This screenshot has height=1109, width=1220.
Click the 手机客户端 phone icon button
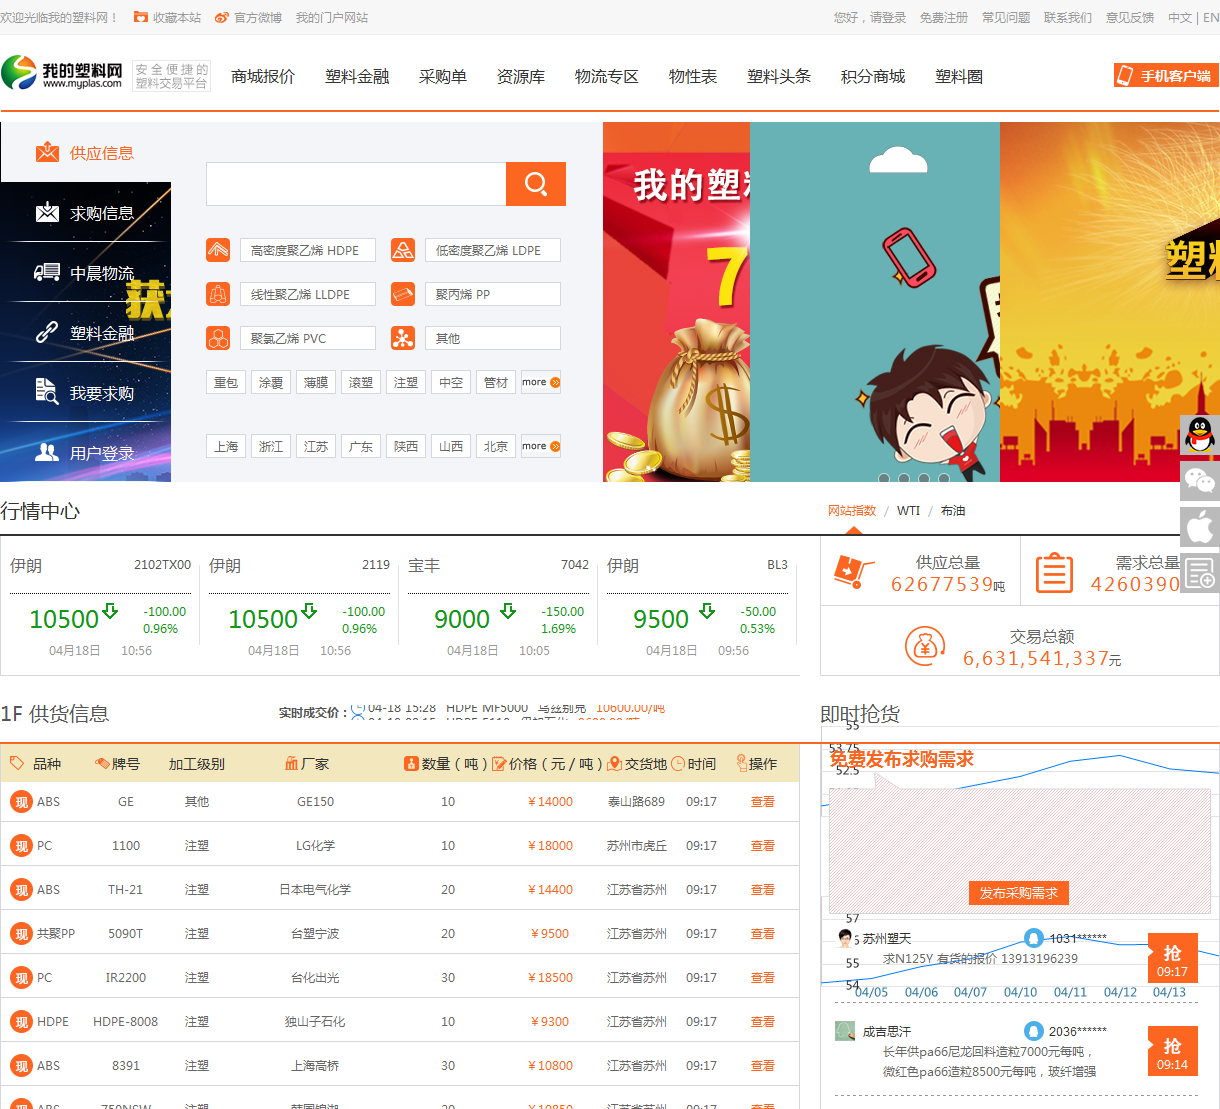[x=1166, y=75]
